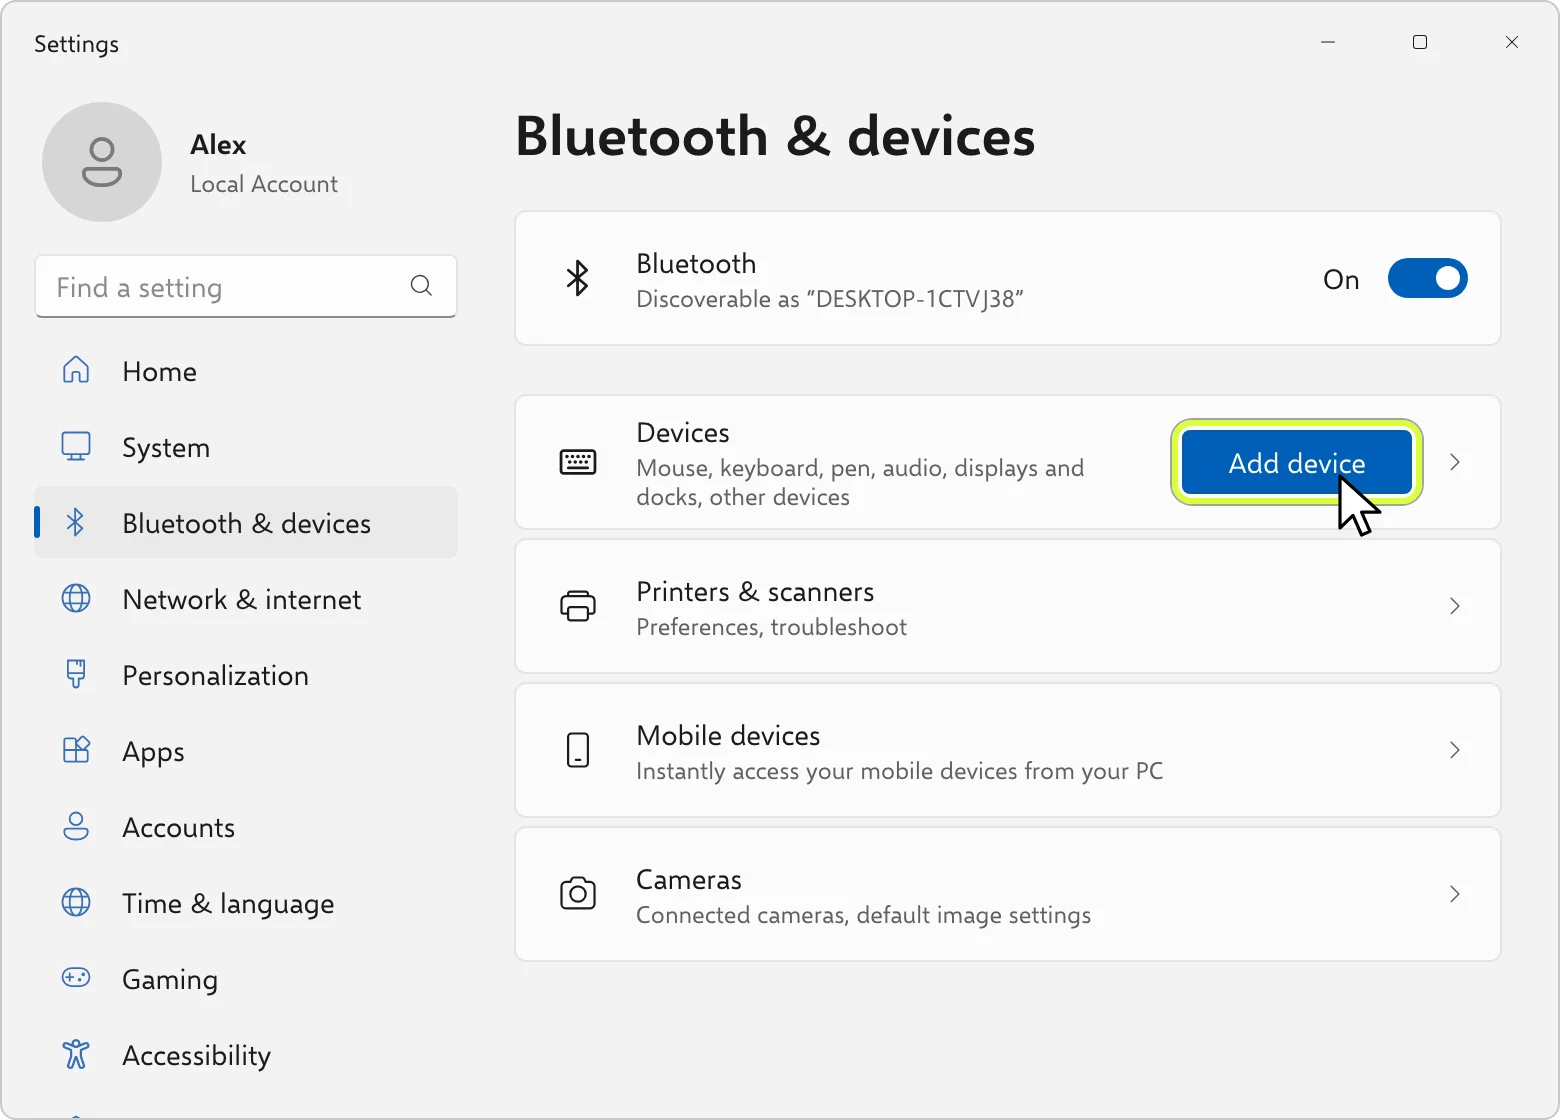
Task: Click the Personalization paintbrush icon
Action: click(76, 674)
